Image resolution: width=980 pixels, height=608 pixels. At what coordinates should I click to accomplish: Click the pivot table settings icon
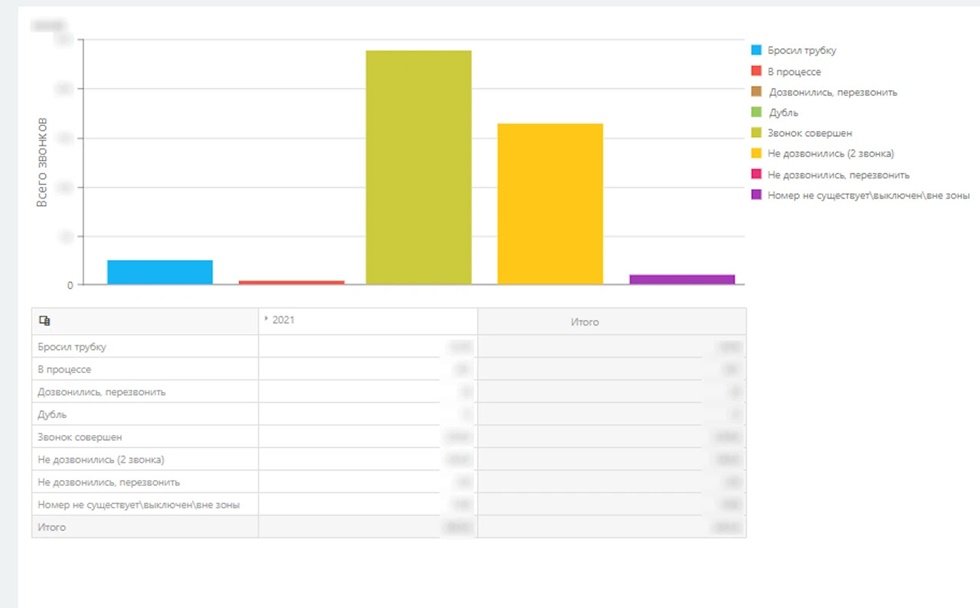tap(44, 321)
